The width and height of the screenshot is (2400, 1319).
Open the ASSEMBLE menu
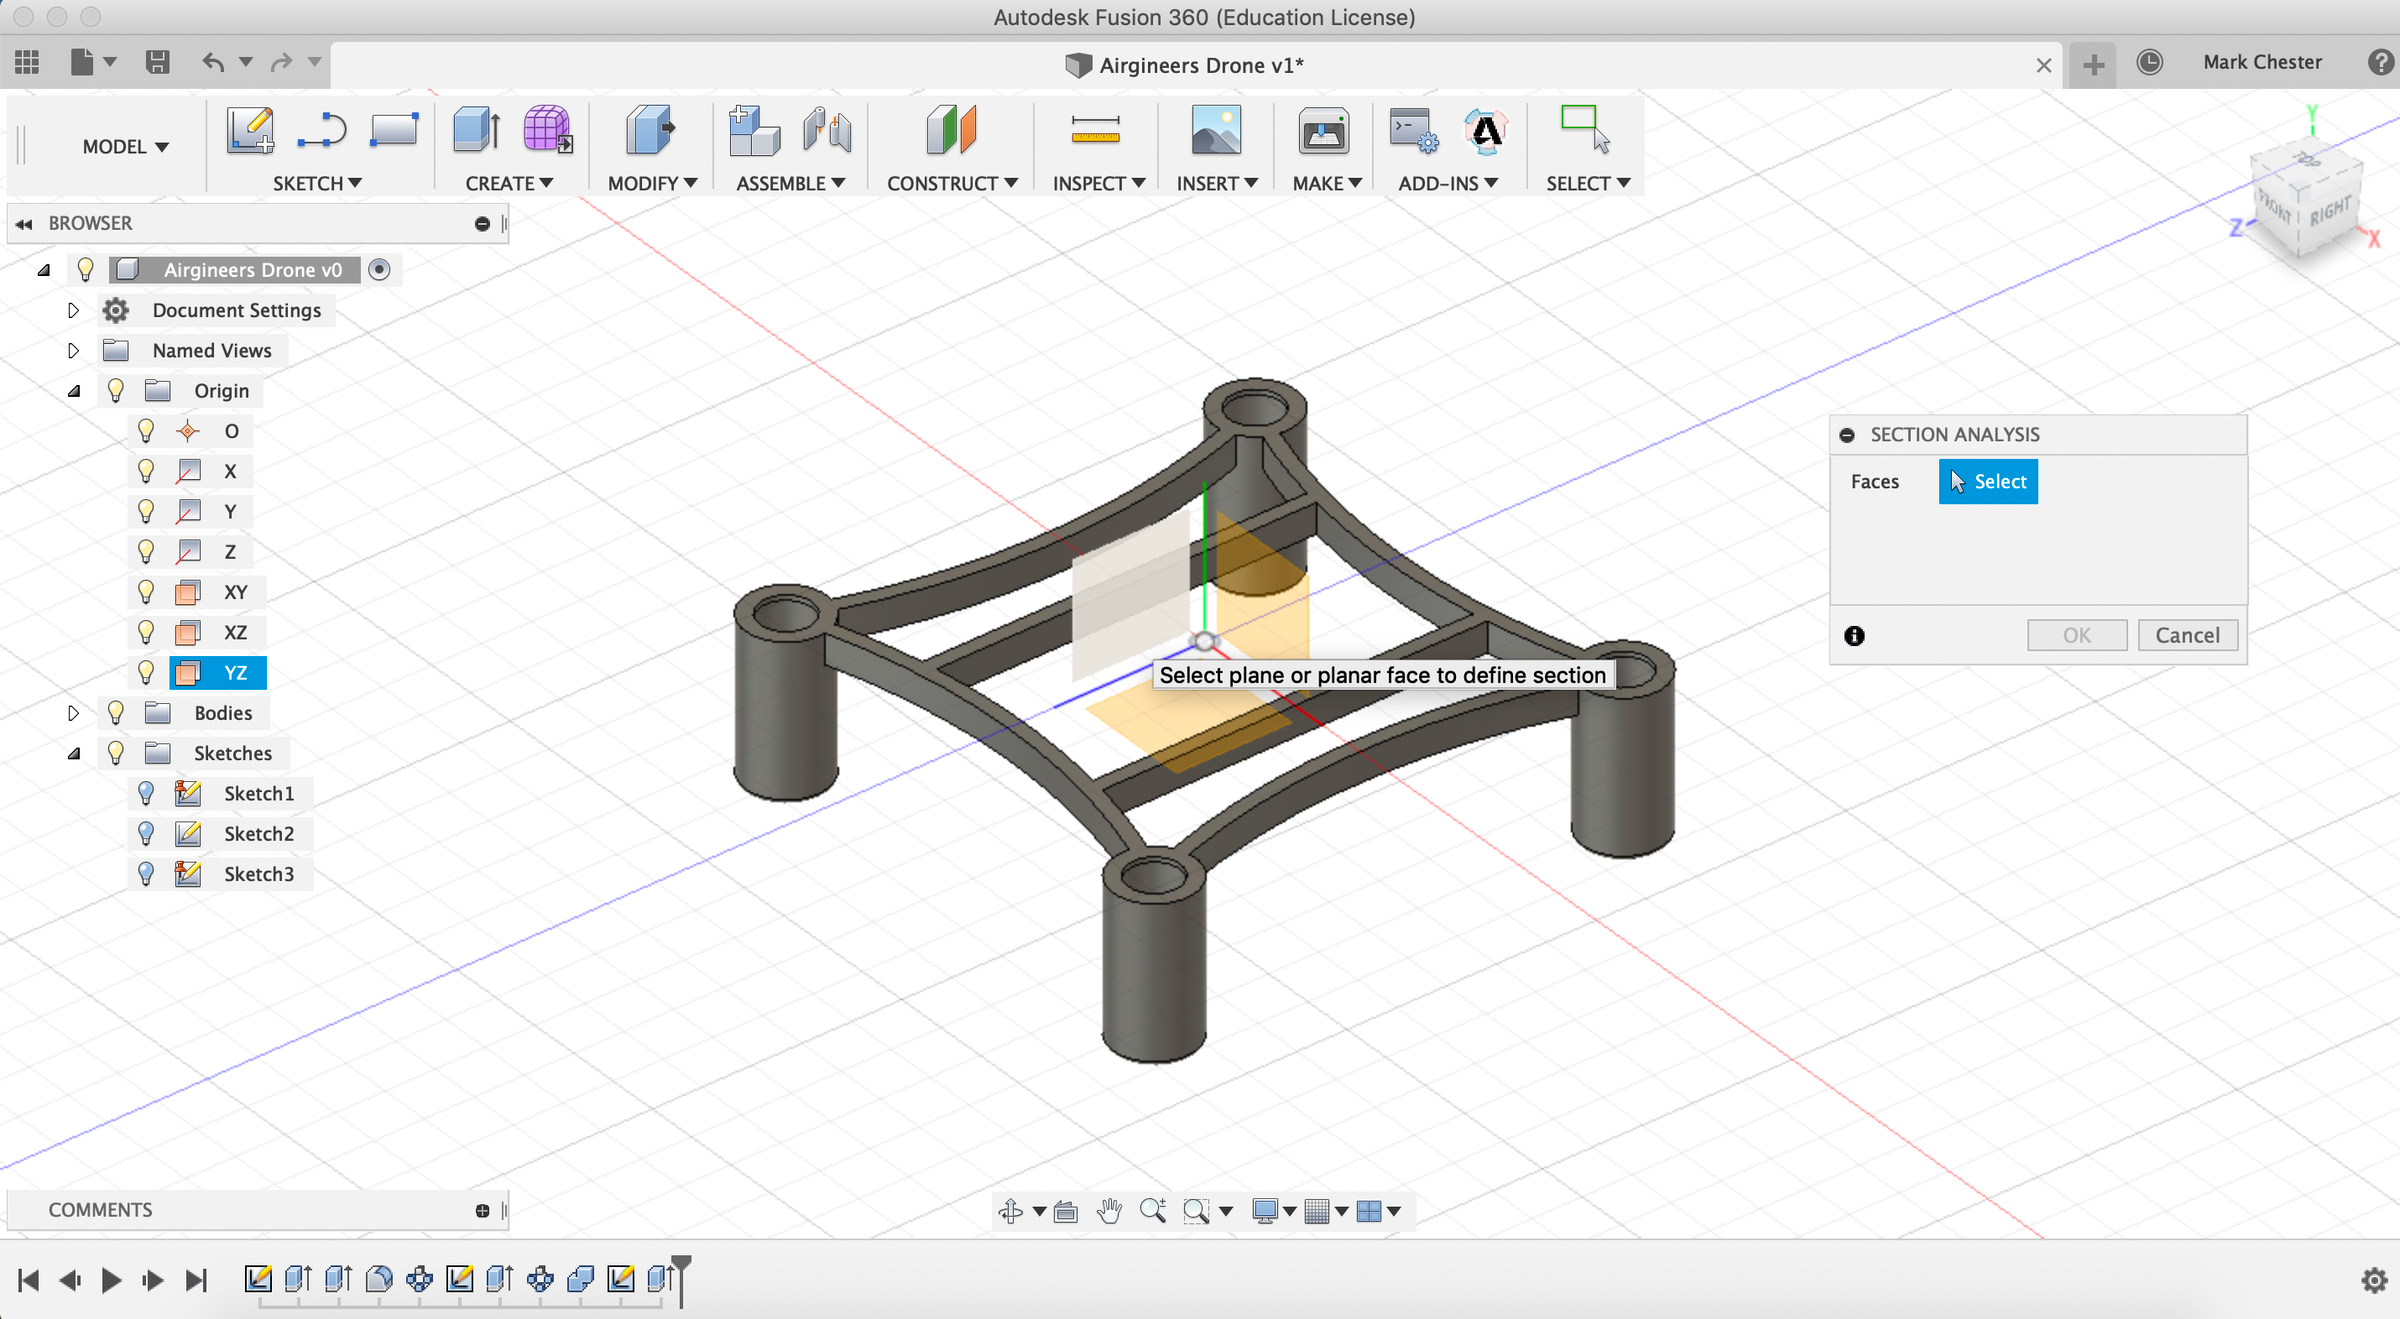point(789,183)
